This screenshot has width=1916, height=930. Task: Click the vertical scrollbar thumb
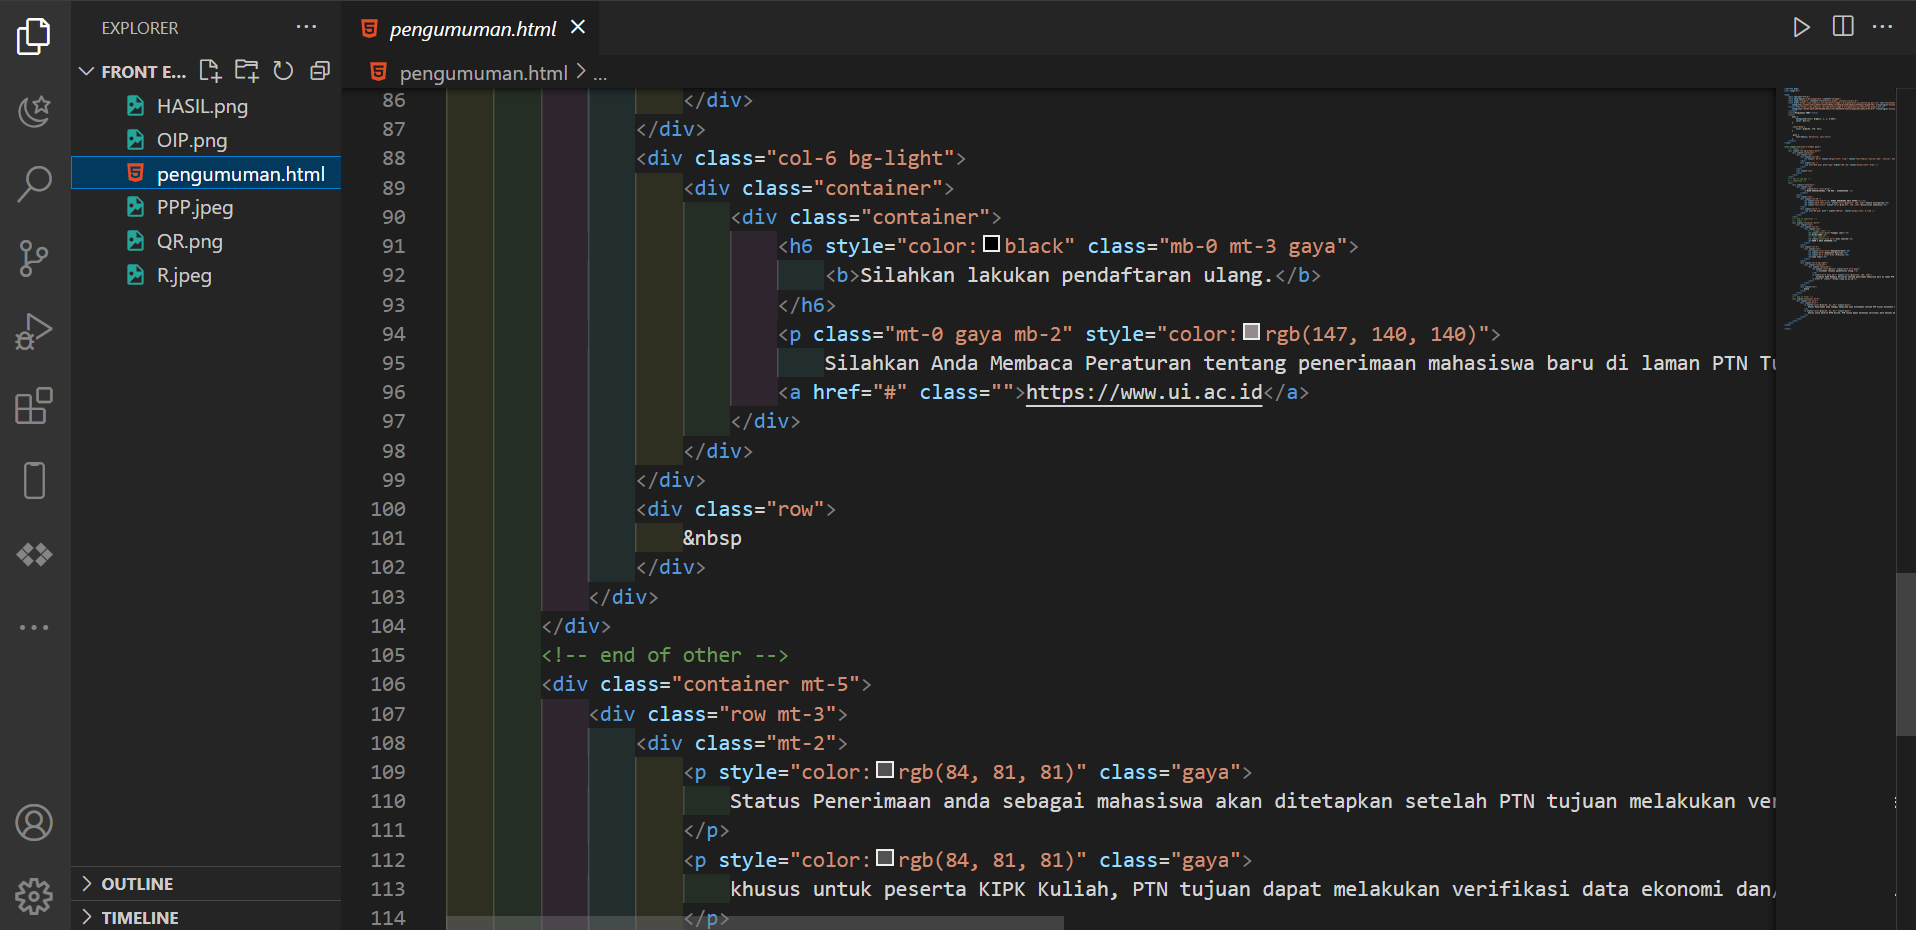tap(1905, 655)
